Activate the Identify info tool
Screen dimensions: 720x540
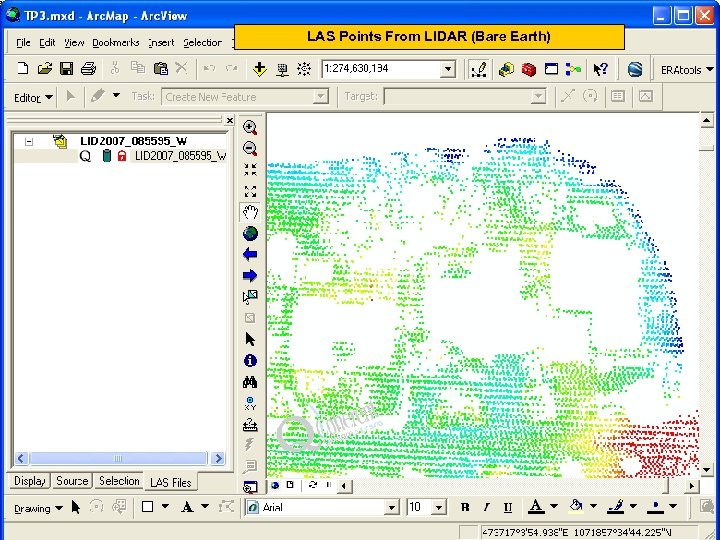[250, 360]
